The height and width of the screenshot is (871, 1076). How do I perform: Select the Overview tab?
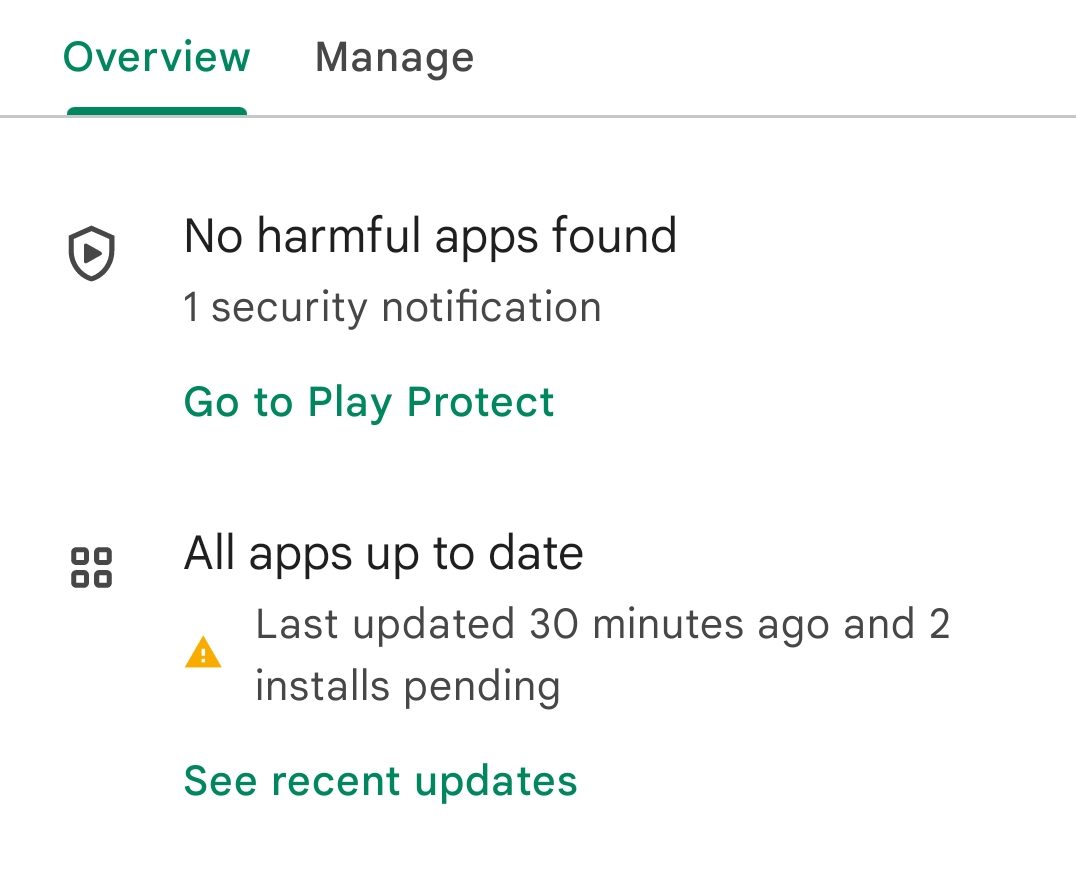click(156, 57)
